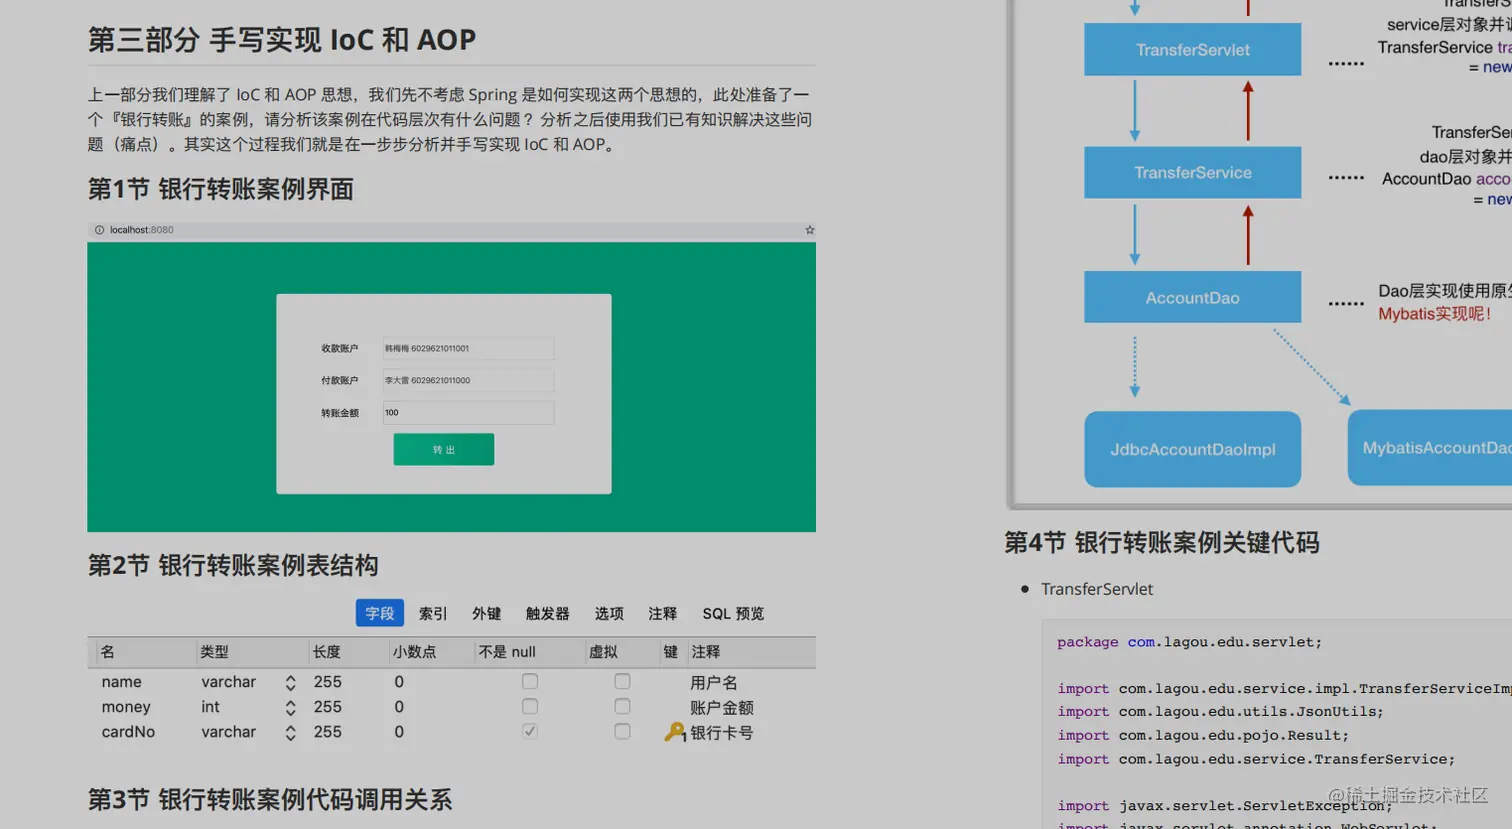1512x829 pixels.
Task: Open the SQL 预览 tab
Action: point(733,613)
